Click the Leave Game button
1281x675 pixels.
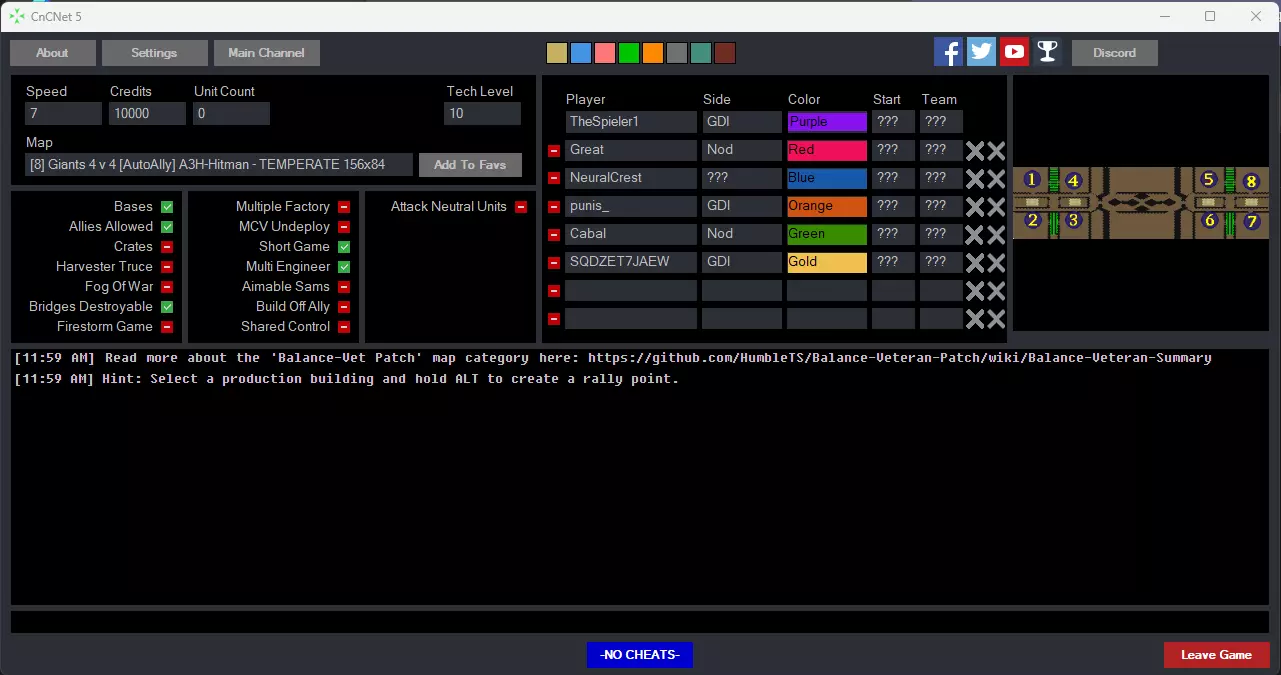click(1216, 655)
